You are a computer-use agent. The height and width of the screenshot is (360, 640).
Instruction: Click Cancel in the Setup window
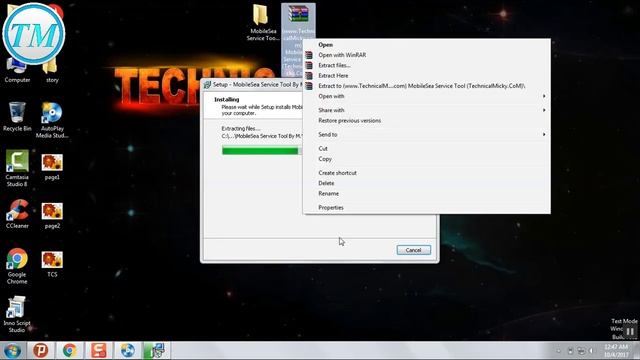click(x=413, y=250)
